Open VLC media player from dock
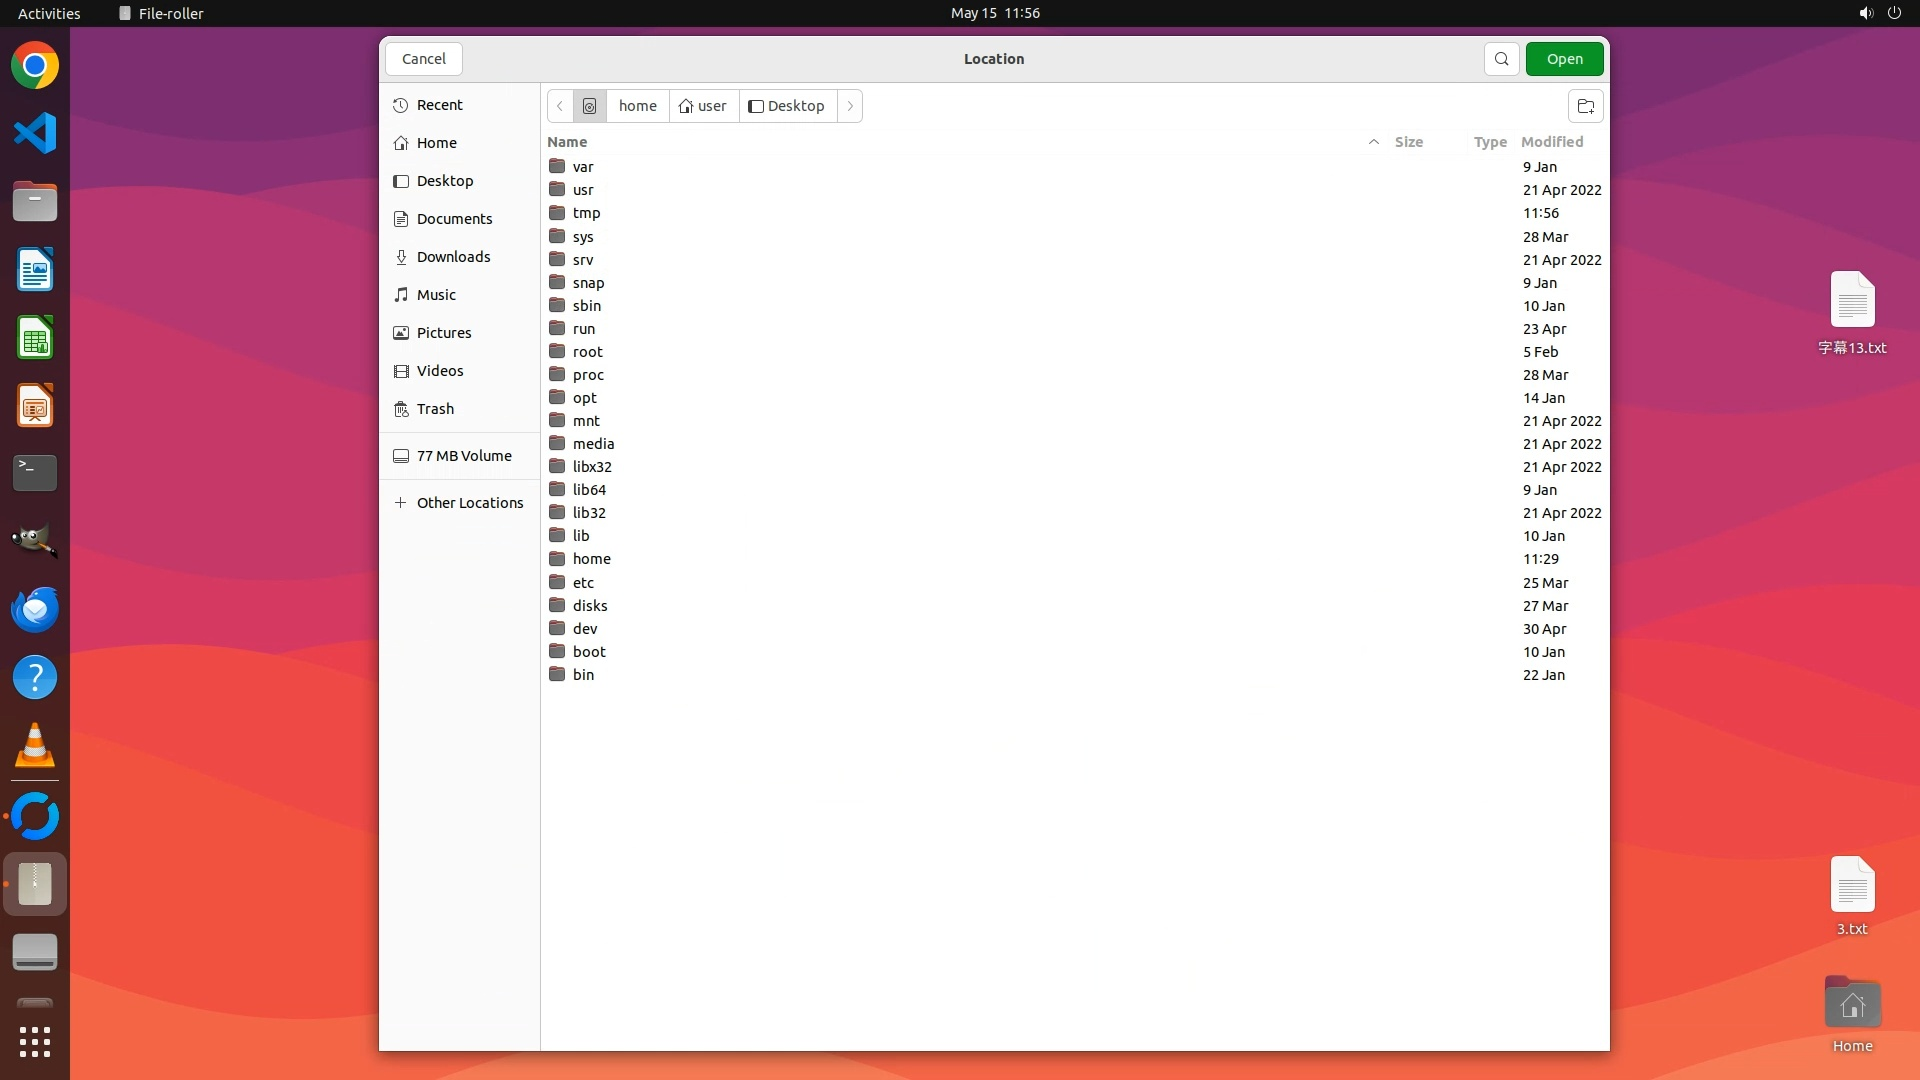The width and height of the screenshot is (1920, 1080). coord(35,746)
